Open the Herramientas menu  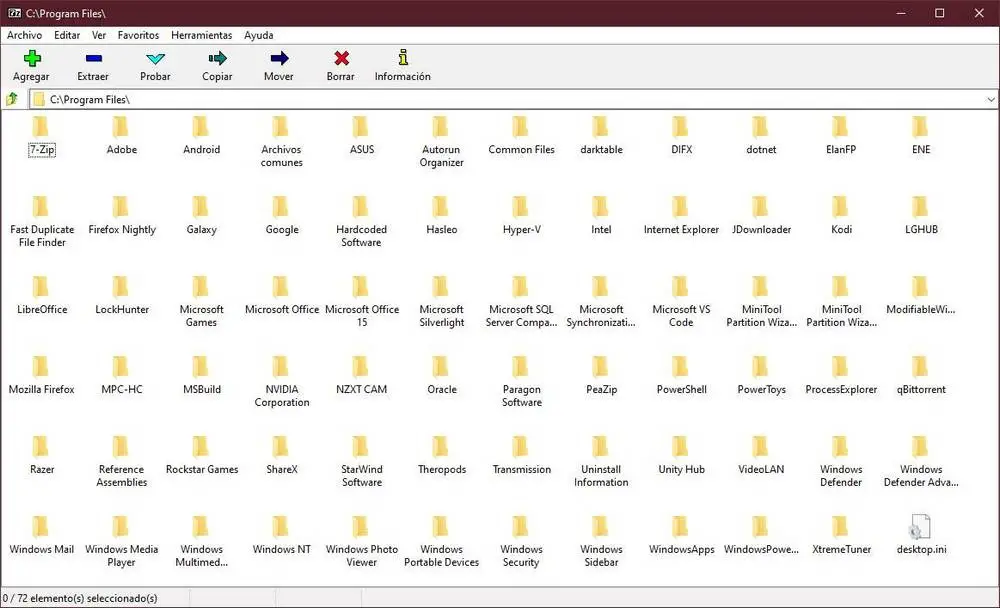201,35
